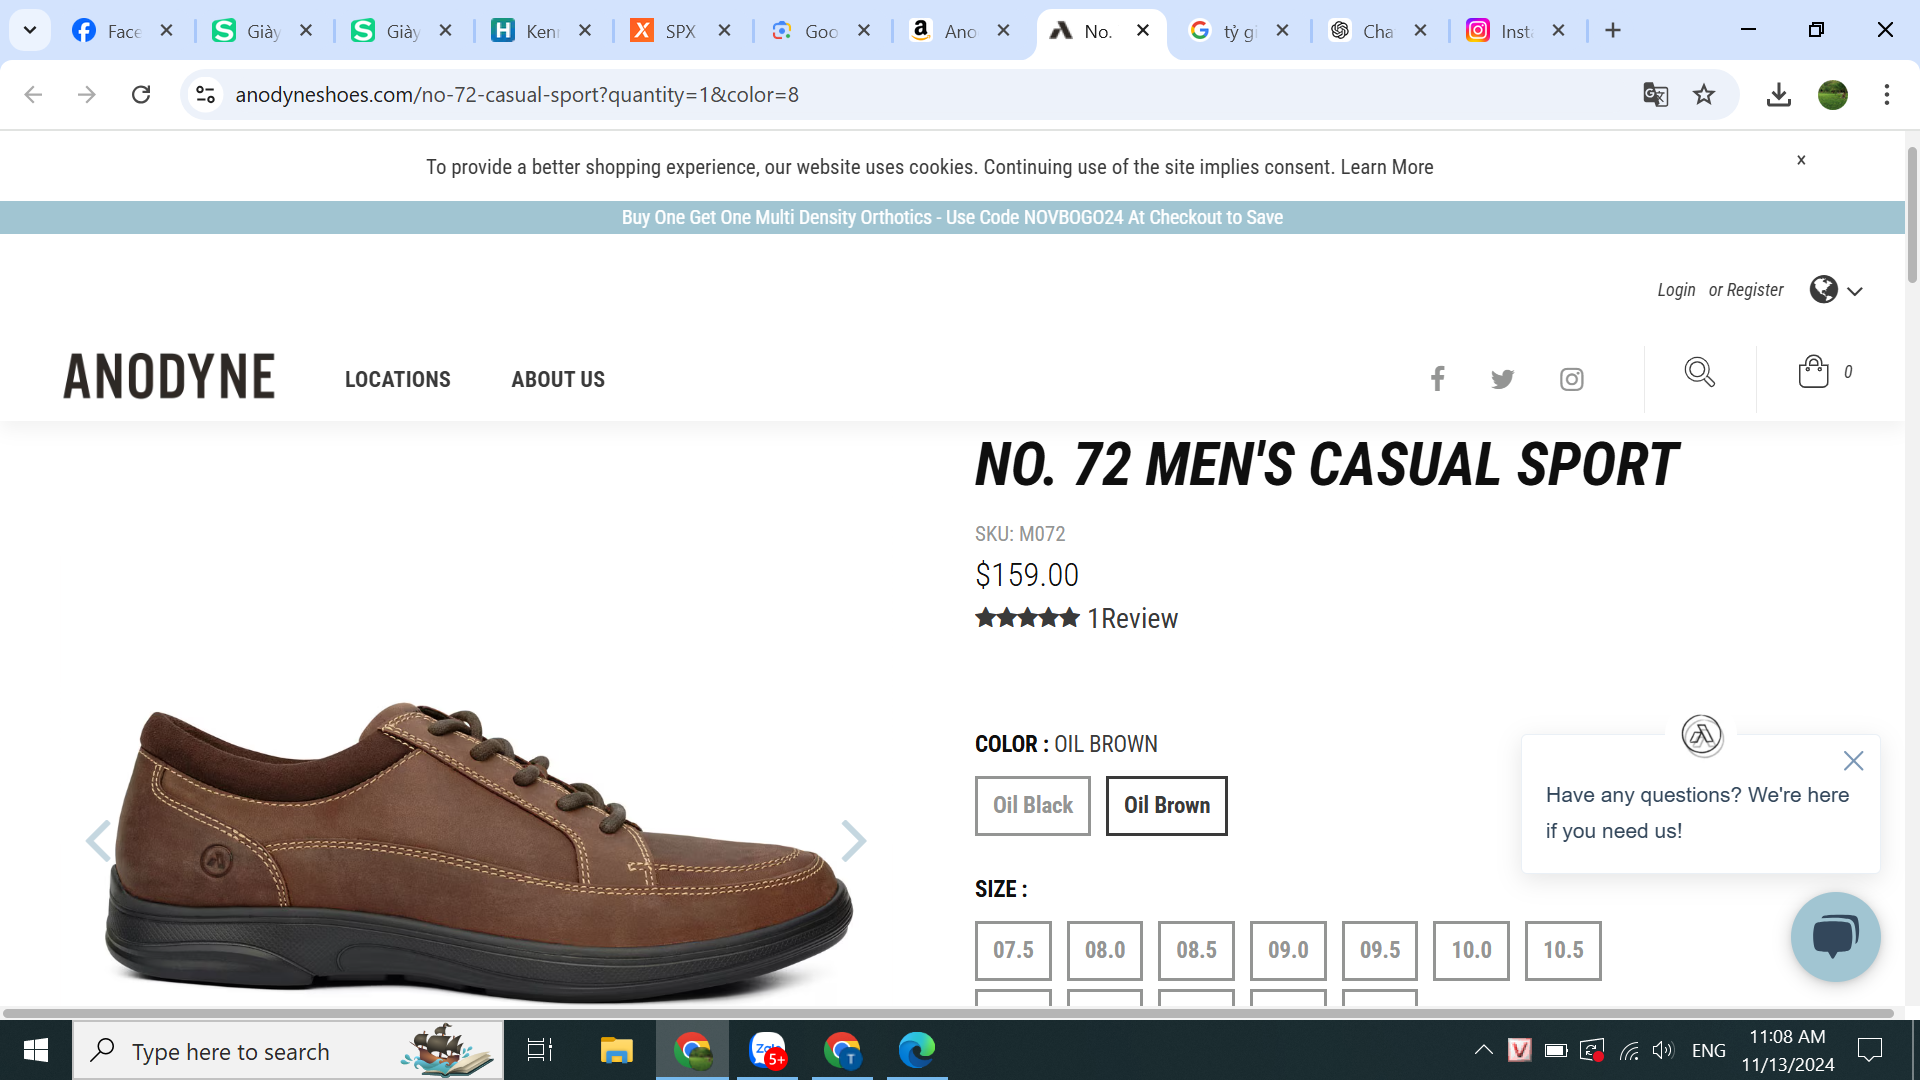This screenshot has width=1920, height=1080.
Task: Open the Instagram icon in header
Action: tap(1571, 379)
